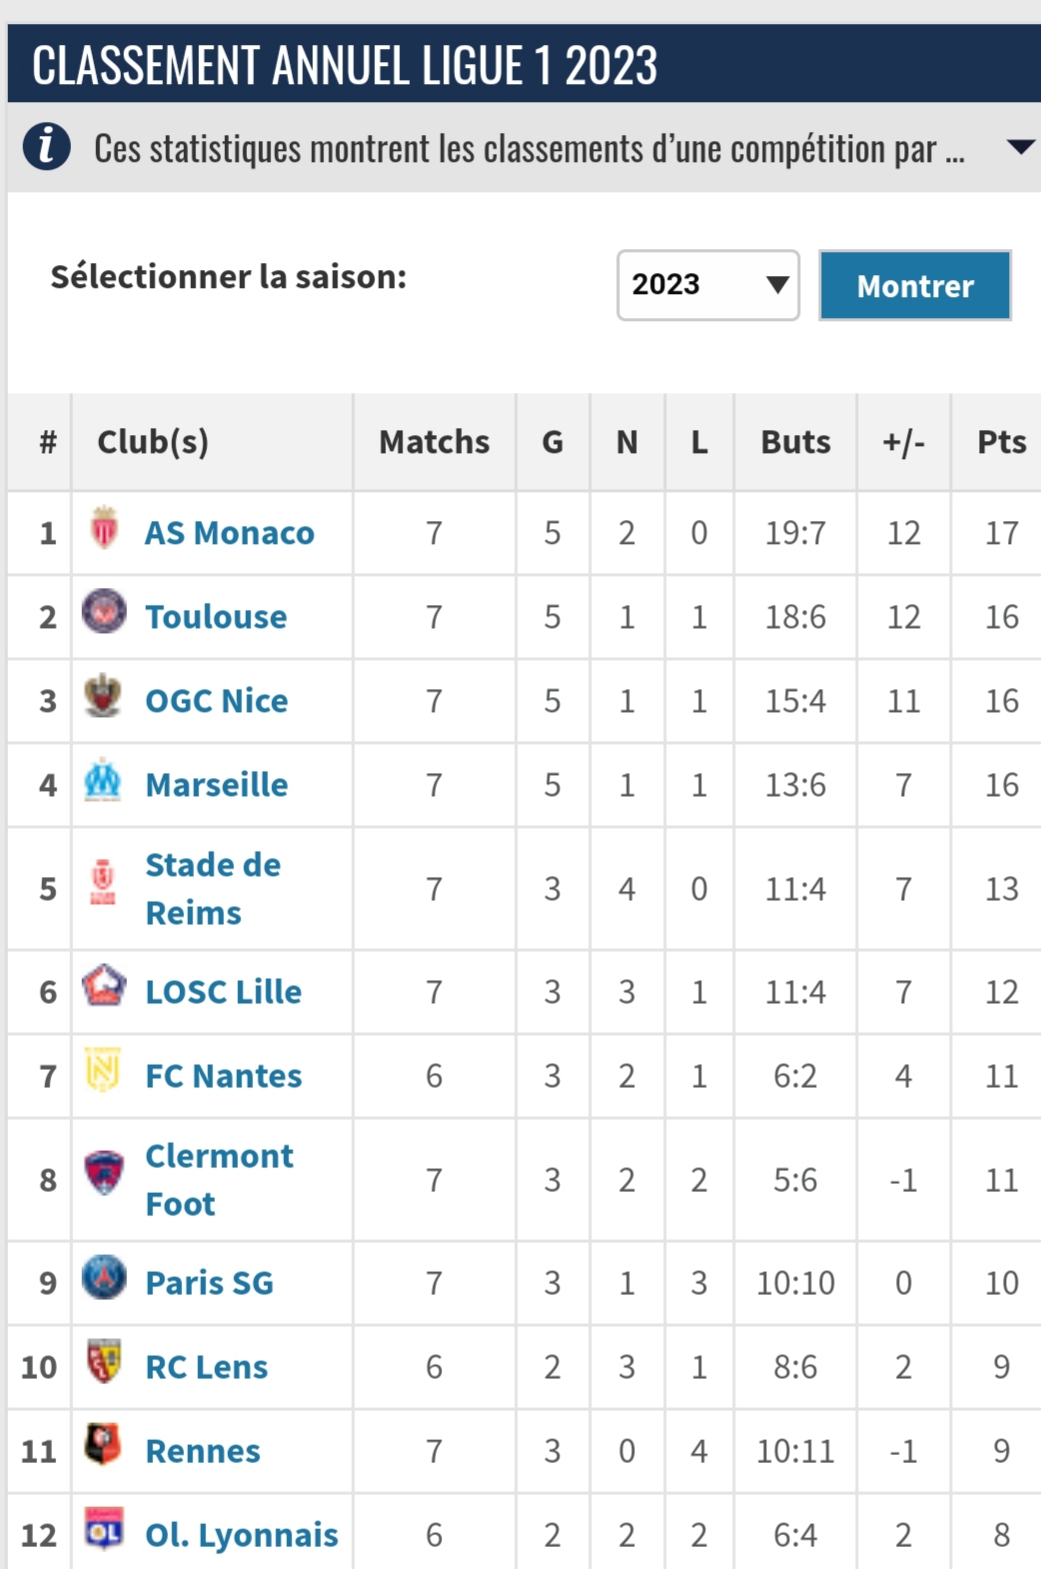Click the Rennes club crest icon
The width and height of the screenshot is (1041, 1569).
[x=103, y=1445]
